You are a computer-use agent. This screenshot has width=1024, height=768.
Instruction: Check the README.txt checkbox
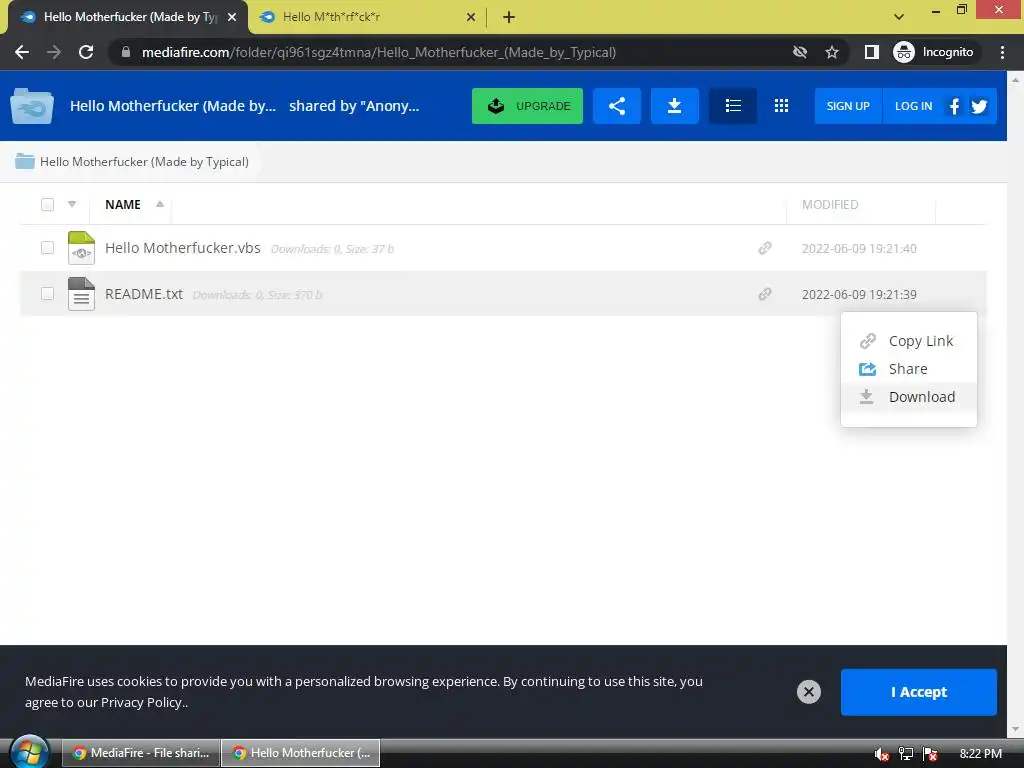[x=47, y=293]
